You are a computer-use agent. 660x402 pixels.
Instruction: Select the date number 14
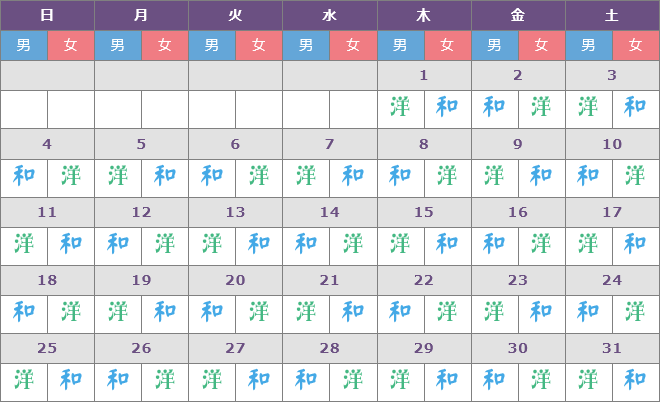coord(330,212)
